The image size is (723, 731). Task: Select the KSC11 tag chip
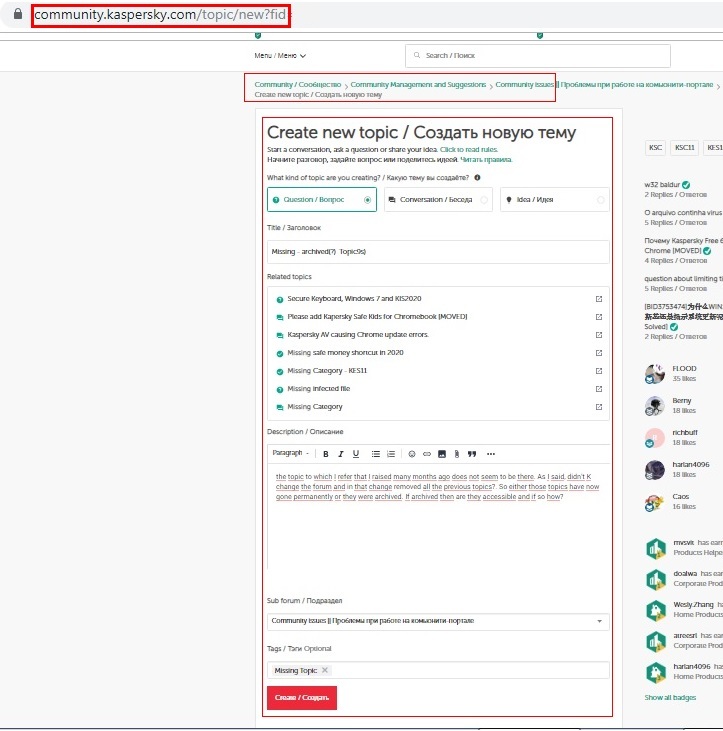click(x=685, y=147)
